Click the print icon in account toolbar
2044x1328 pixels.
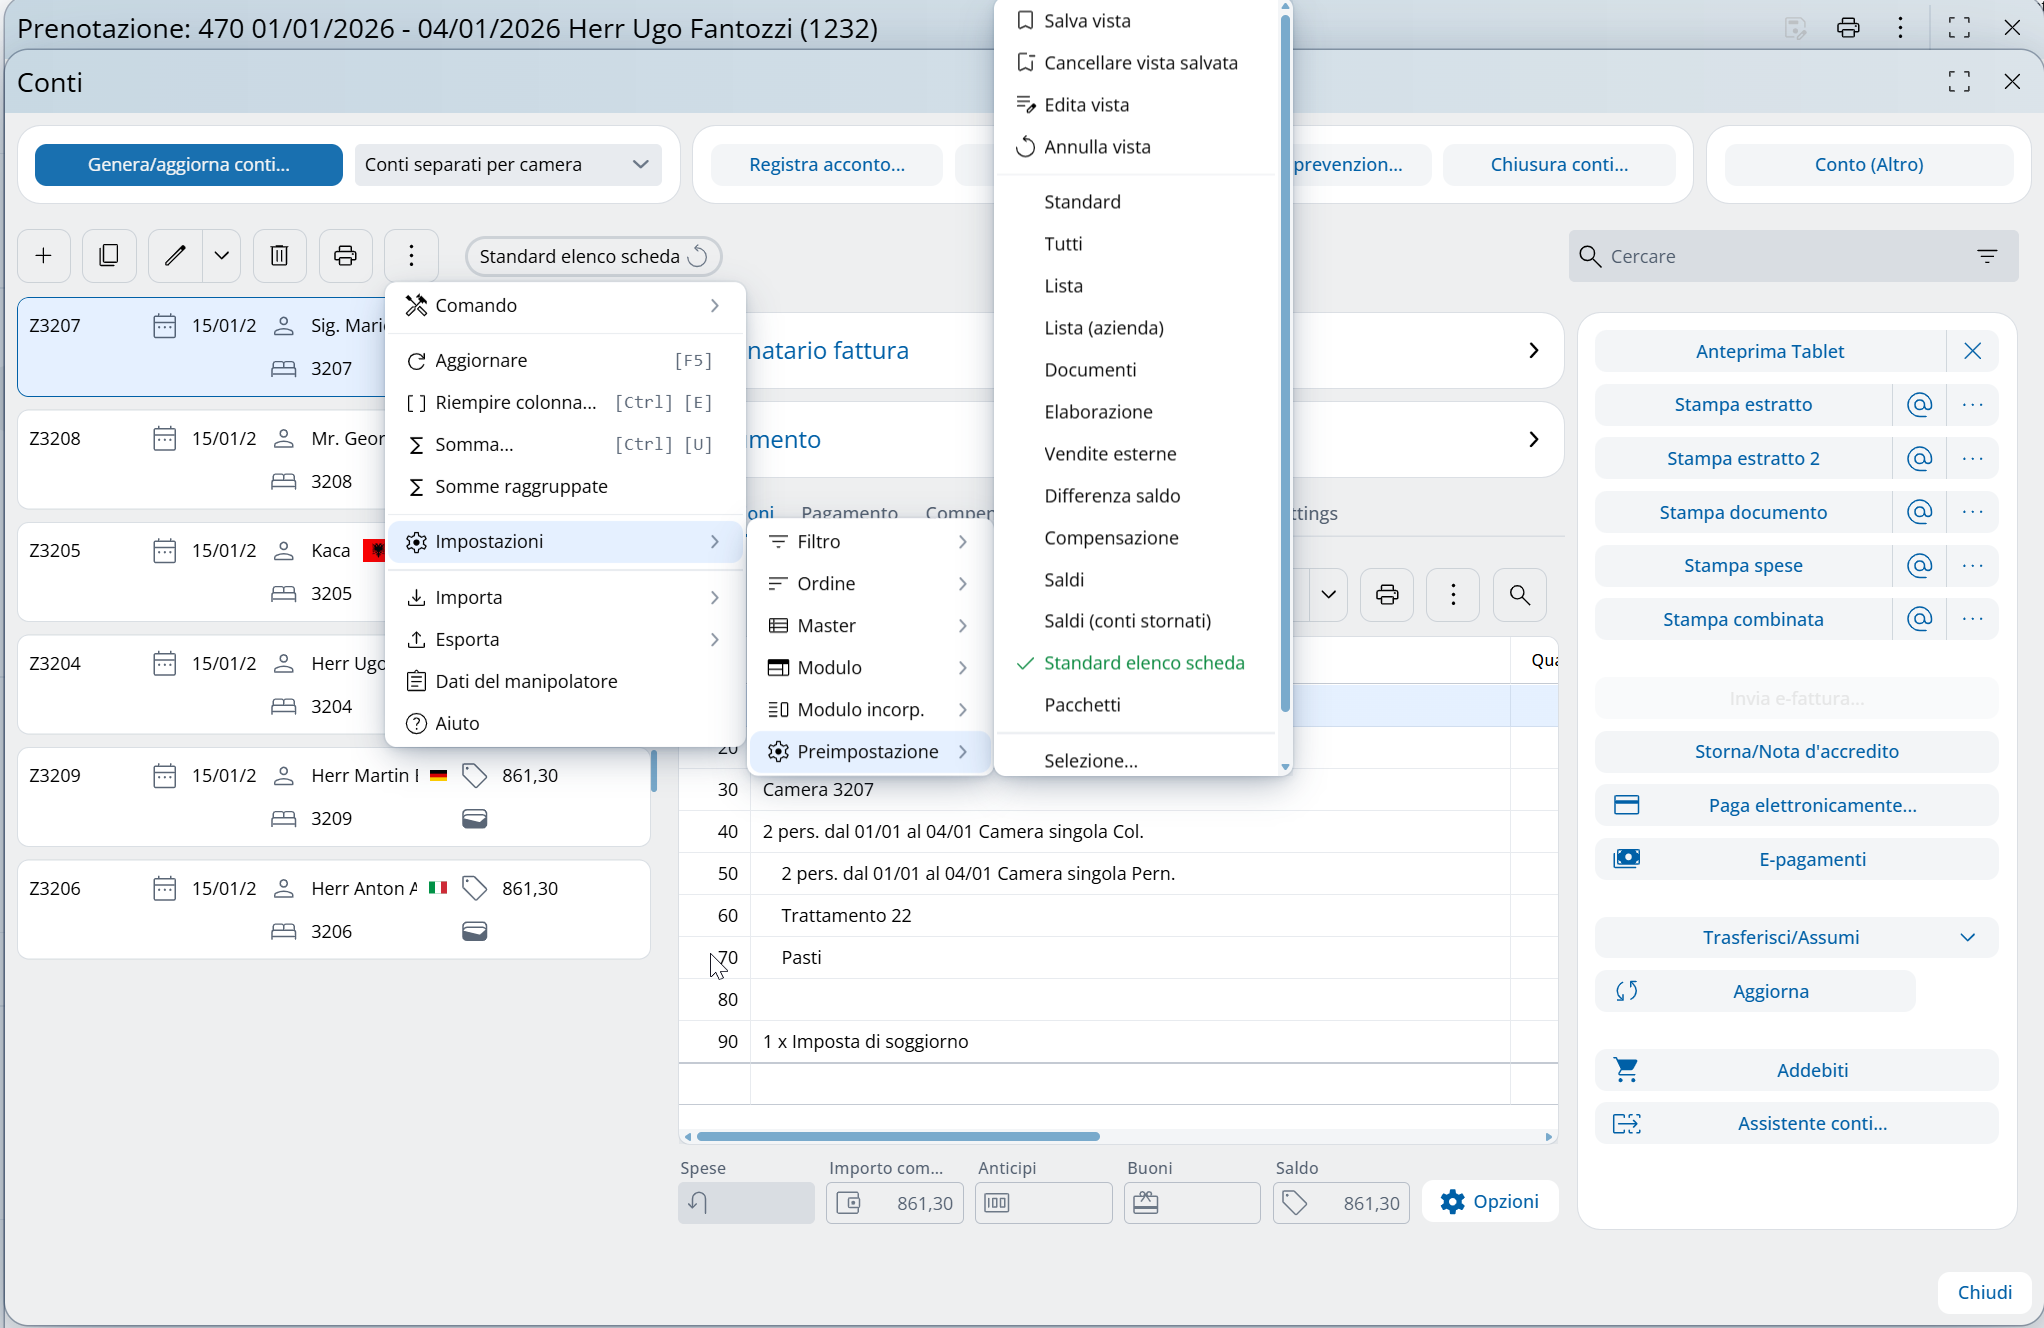point(345,256)
